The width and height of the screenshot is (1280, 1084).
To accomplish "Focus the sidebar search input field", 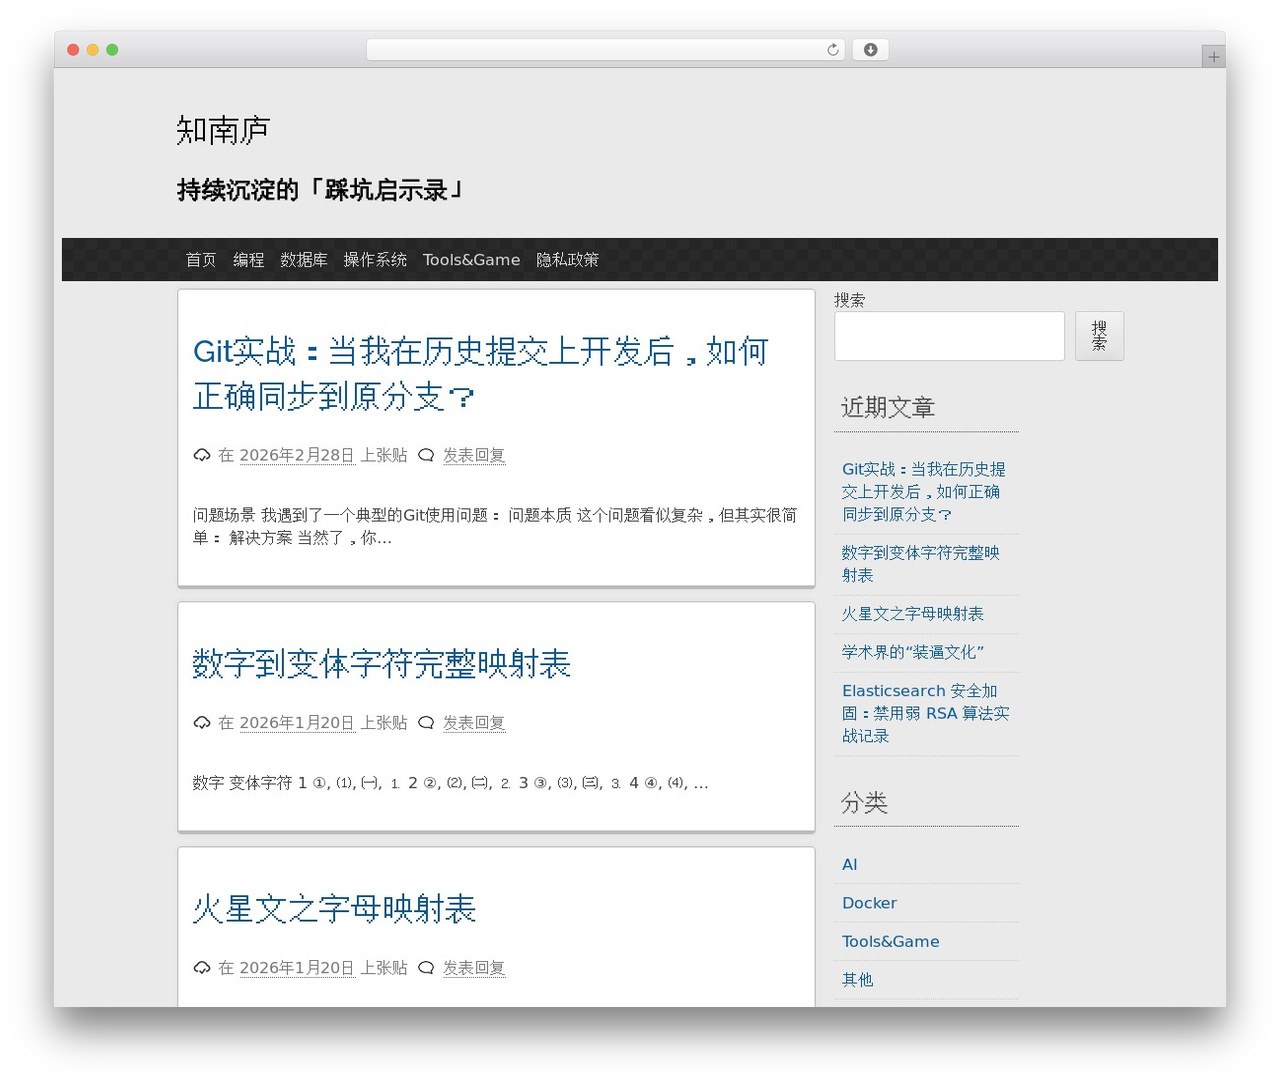I will [x=950, y=336].
